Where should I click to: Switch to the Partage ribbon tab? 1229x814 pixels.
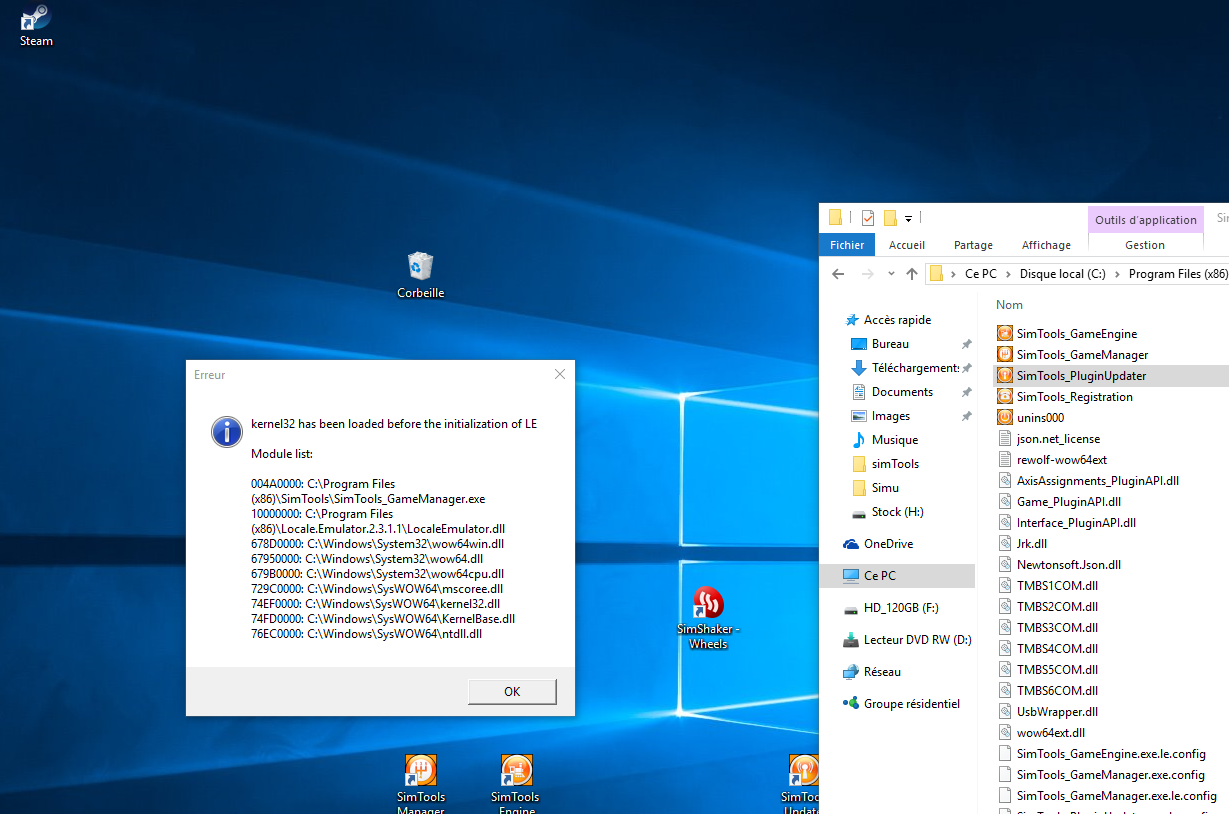pos(973,245)
